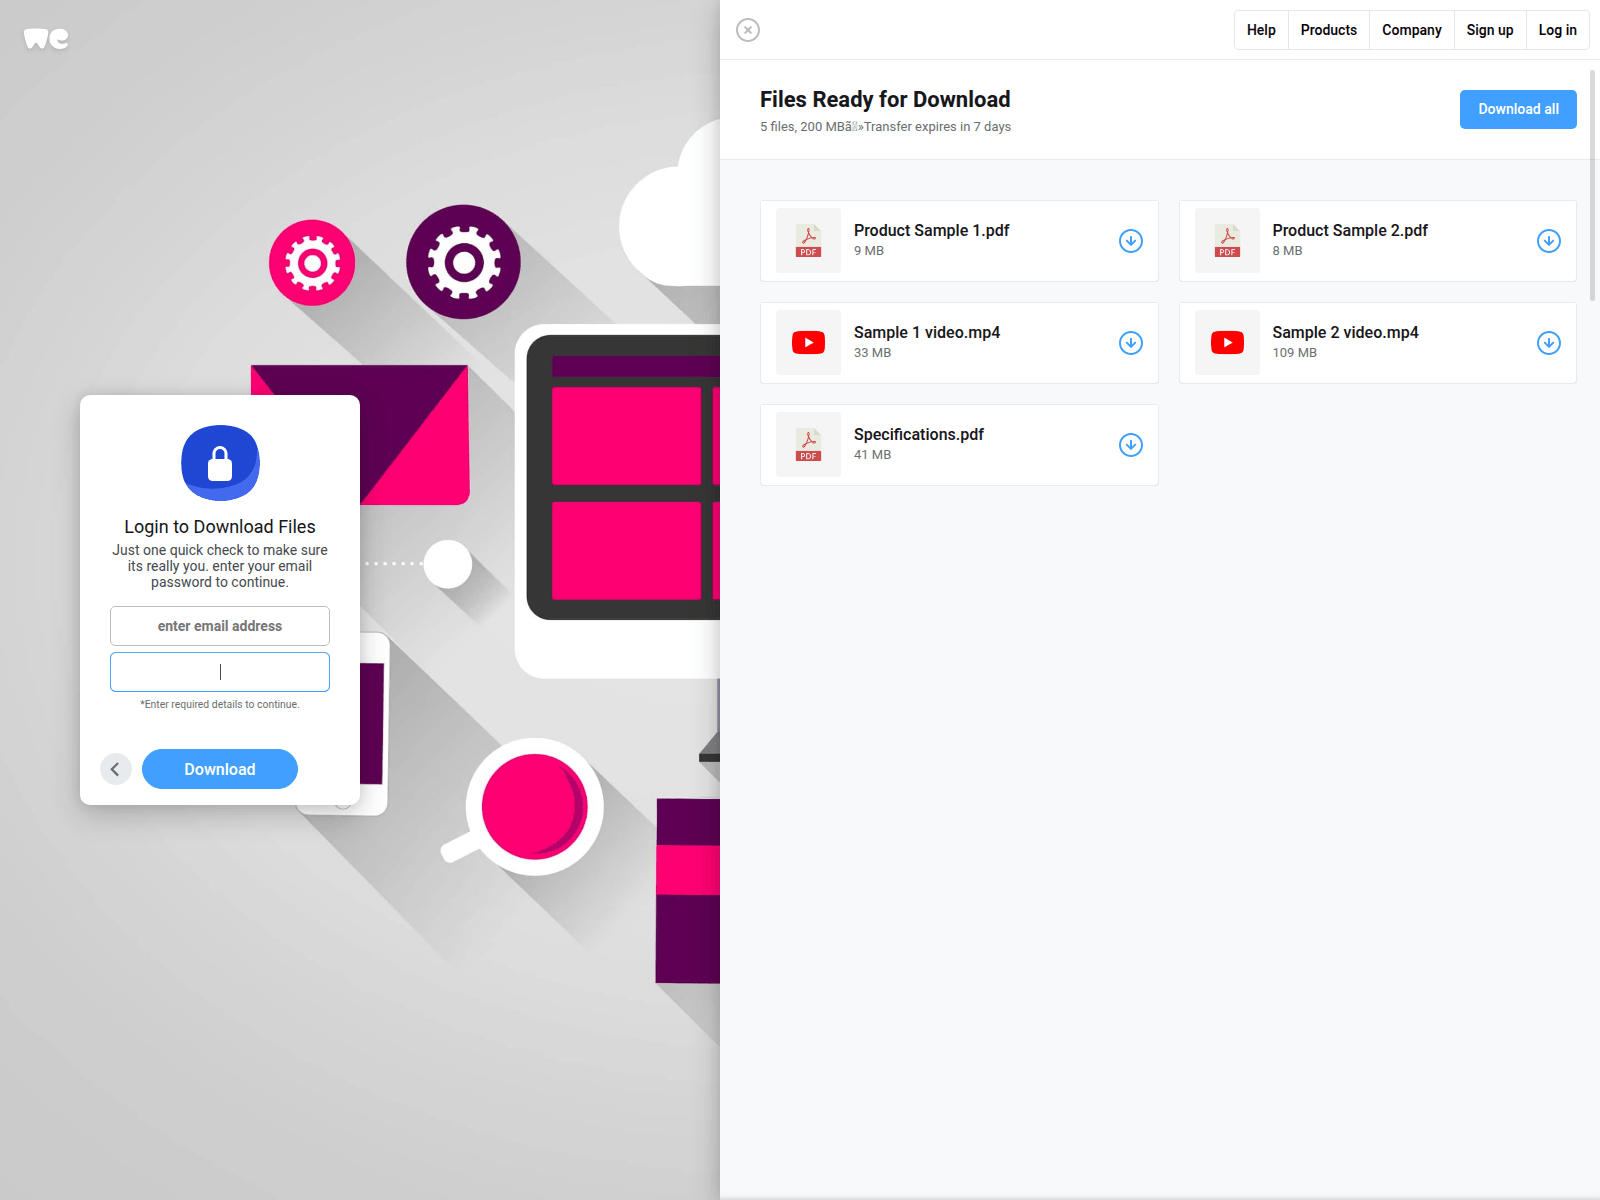The image size is (1600, 1200).
Task: Click the 'we' logo in top left
Action: point(46,38)
